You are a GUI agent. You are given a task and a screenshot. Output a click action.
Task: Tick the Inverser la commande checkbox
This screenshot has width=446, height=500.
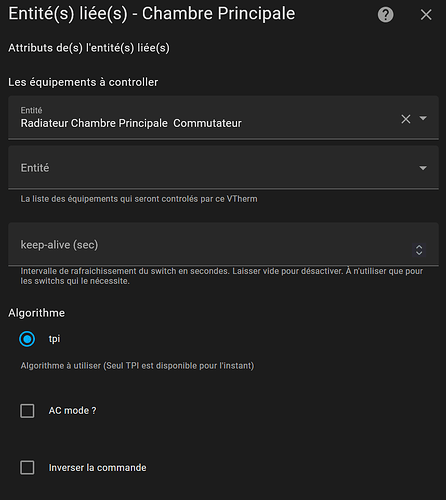pyautogui.click(x=27, y=468)
